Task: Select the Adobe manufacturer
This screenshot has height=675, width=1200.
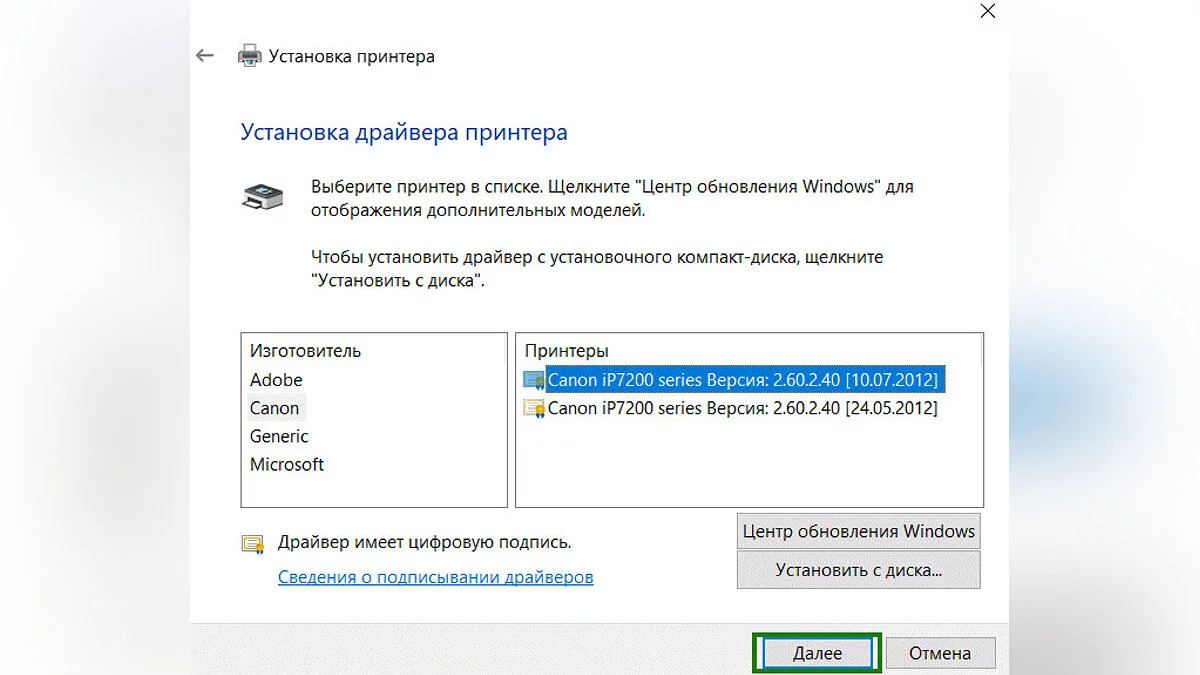Action: tap(276, 380)
